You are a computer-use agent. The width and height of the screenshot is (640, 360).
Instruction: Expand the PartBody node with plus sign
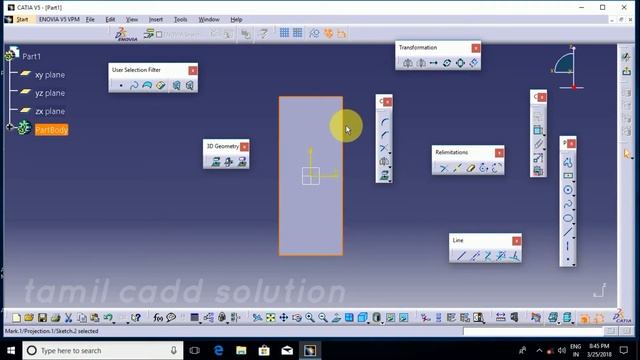pos(9,127)
